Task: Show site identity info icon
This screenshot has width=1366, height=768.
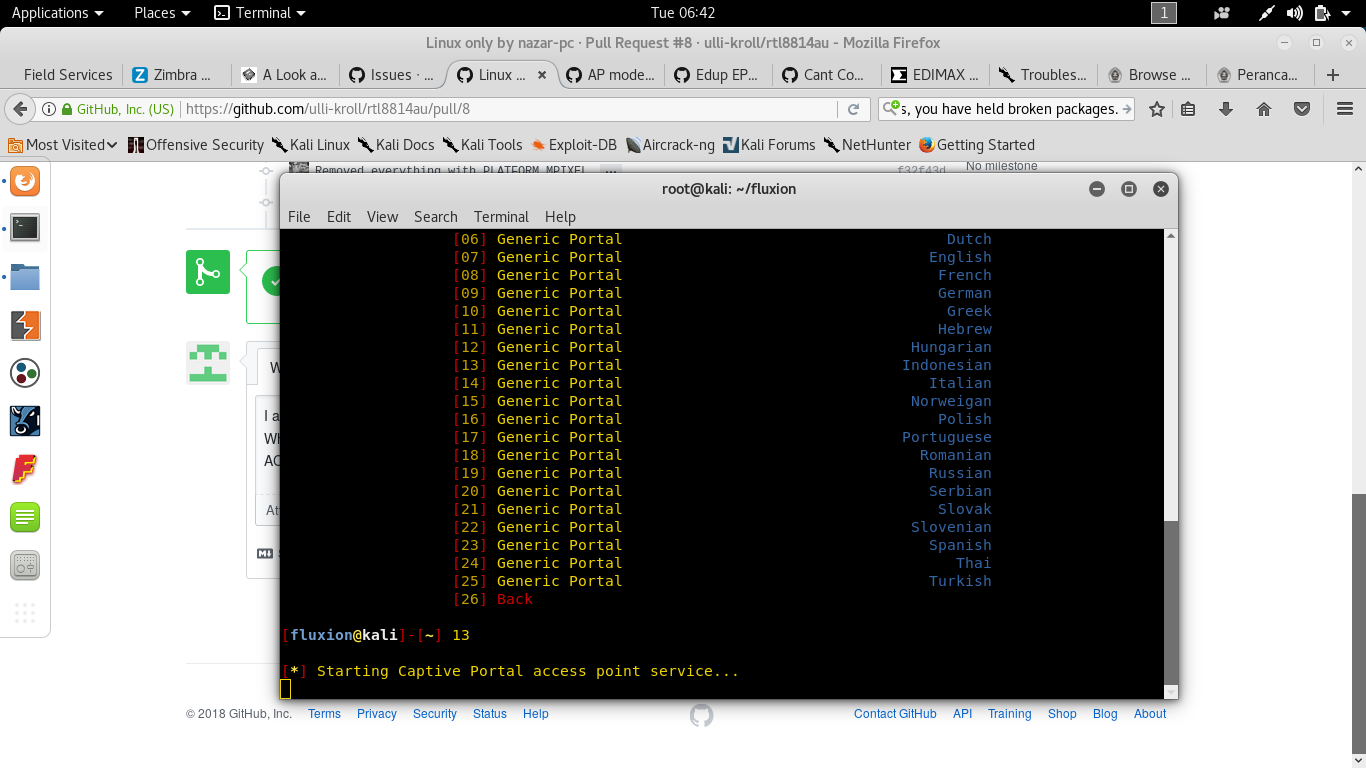Action: (49, 109)
